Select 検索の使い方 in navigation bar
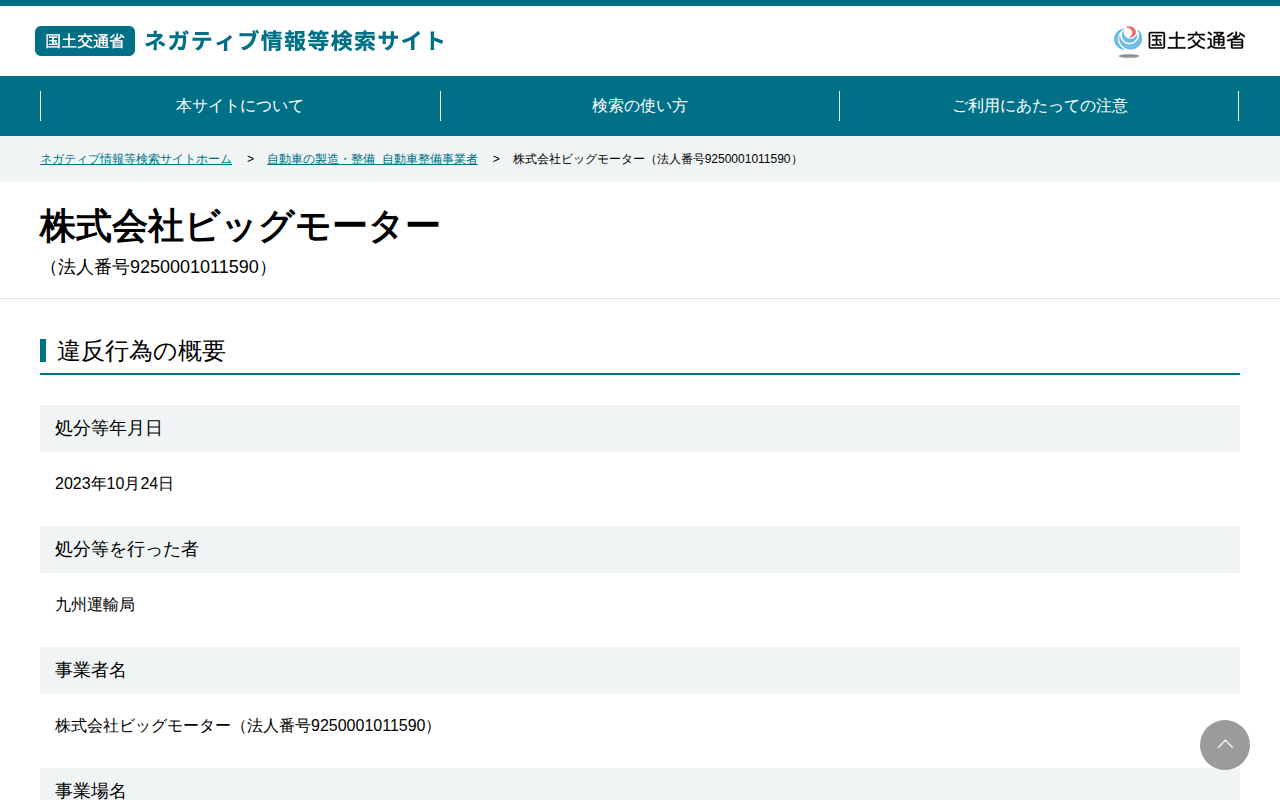Image resolution: width=1280 pixels, height=800 pixels. (x=640, y=106)
